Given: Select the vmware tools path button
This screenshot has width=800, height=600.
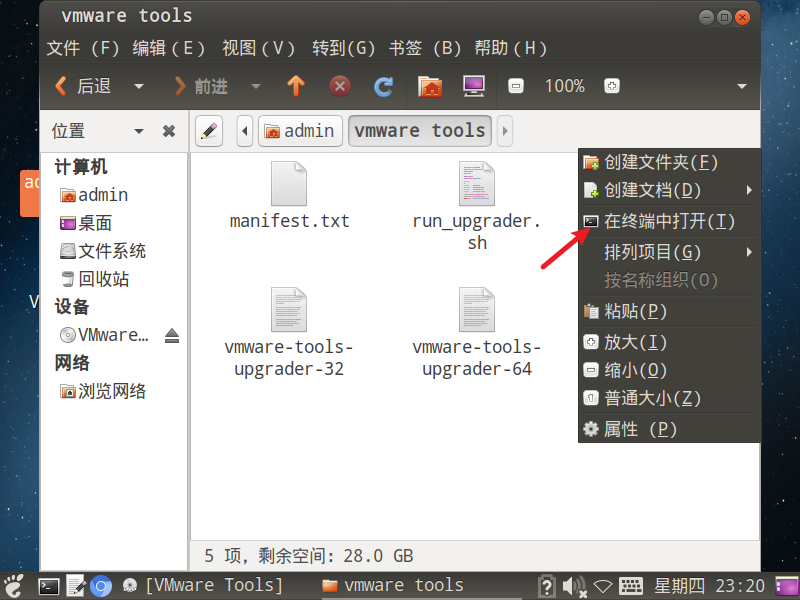Looking at the screenshot, I should point(420,131).
